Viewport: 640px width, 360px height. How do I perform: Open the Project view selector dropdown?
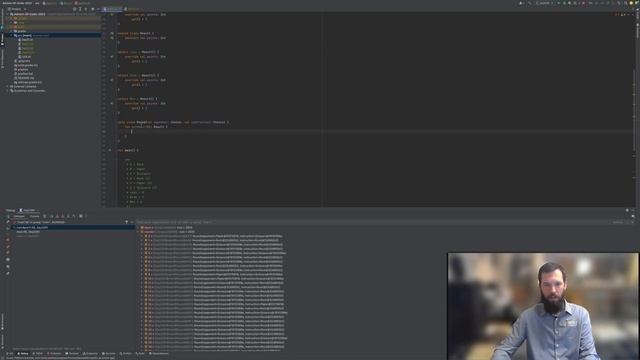(x=17, y=9)
